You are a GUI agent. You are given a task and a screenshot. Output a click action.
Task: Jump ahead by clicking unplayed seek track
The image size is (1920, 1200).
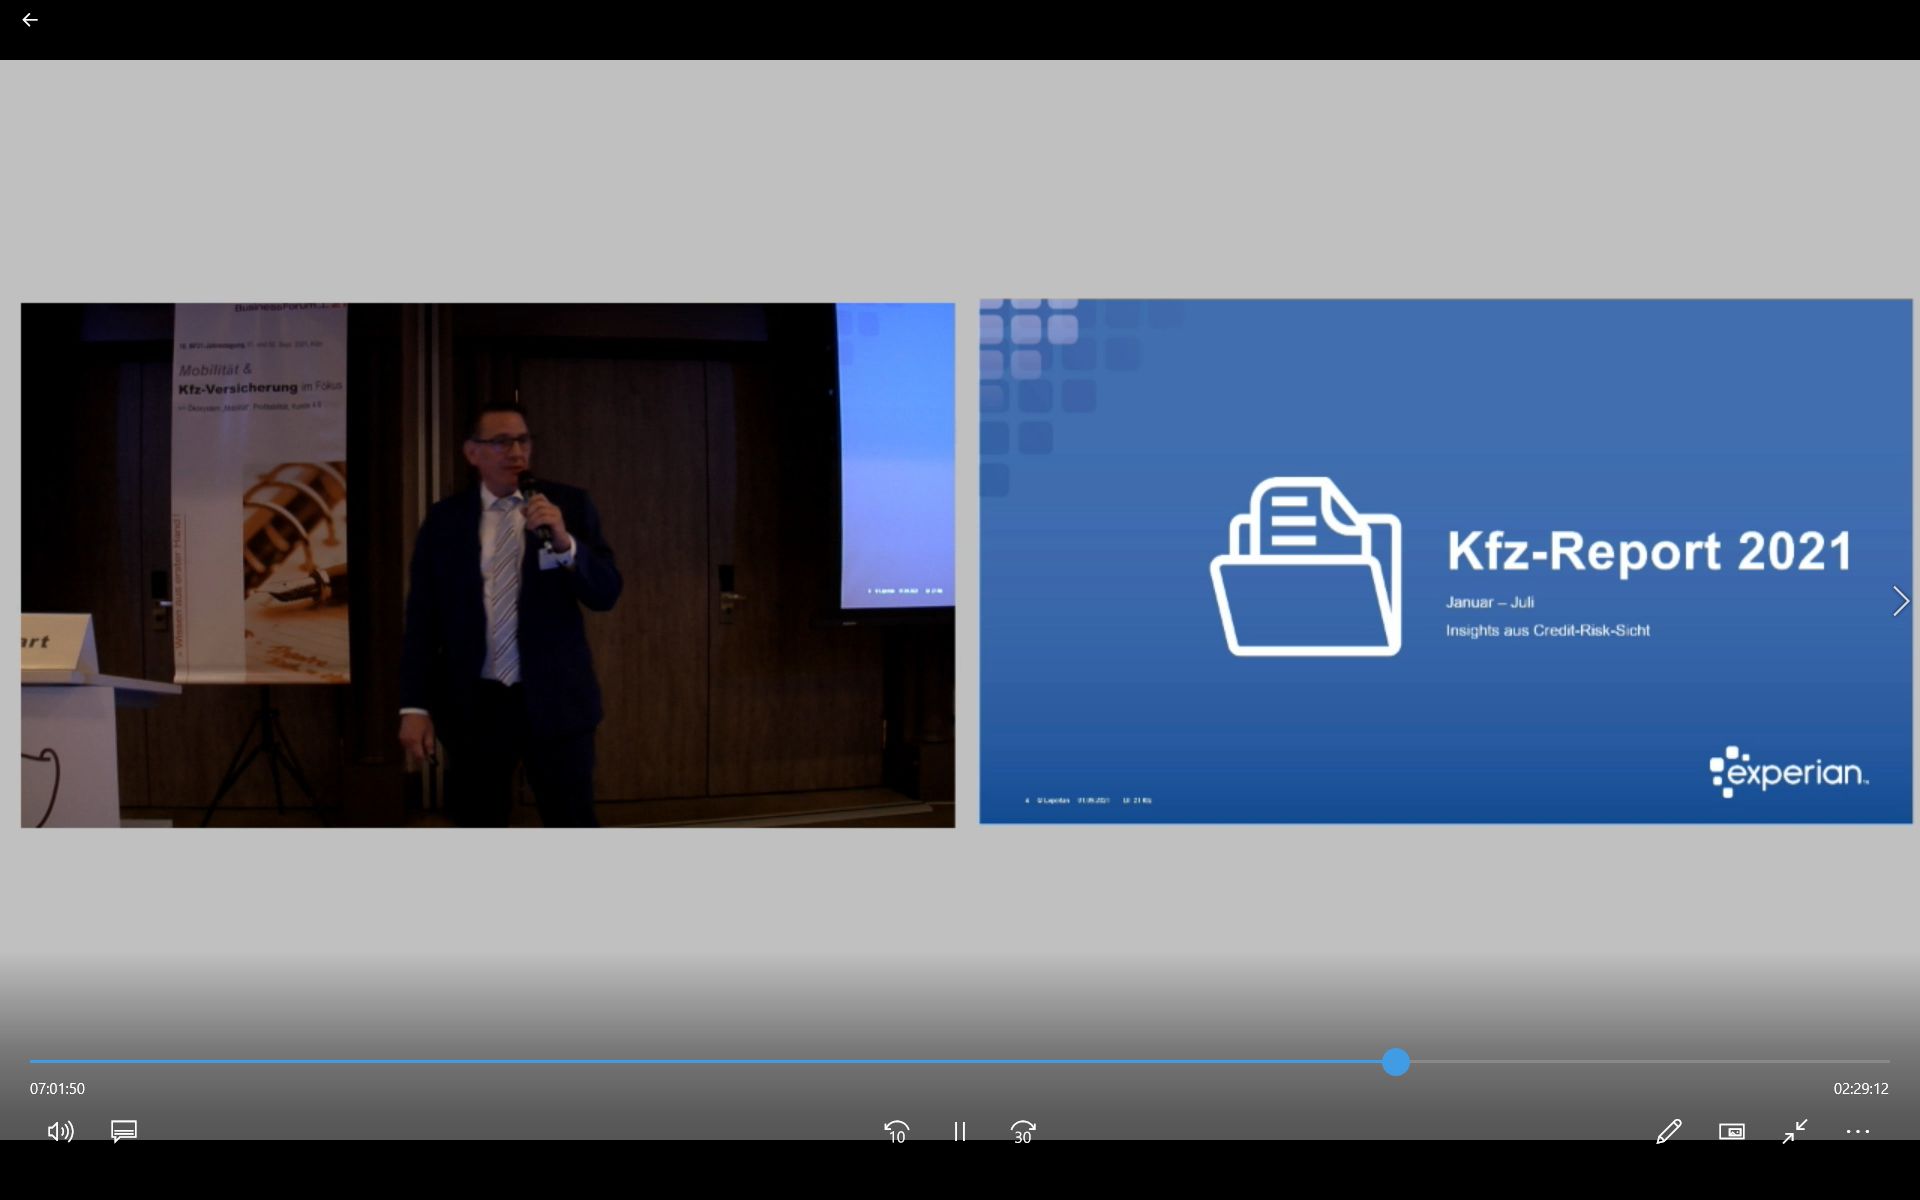pos(1650,1062)
